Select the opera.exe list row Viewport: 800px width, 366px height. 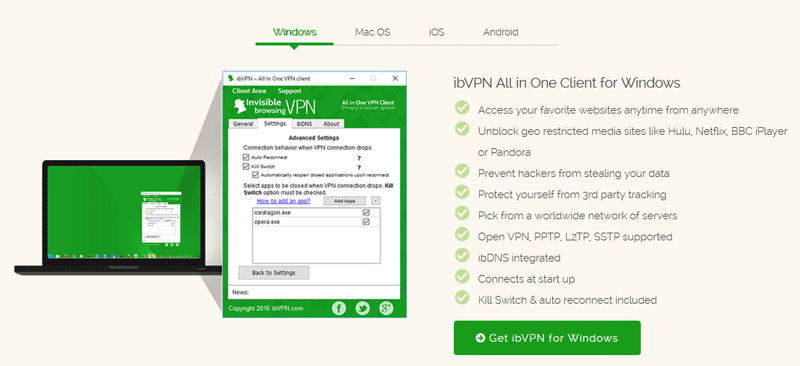pyautogui.click(x=316, y=222)
